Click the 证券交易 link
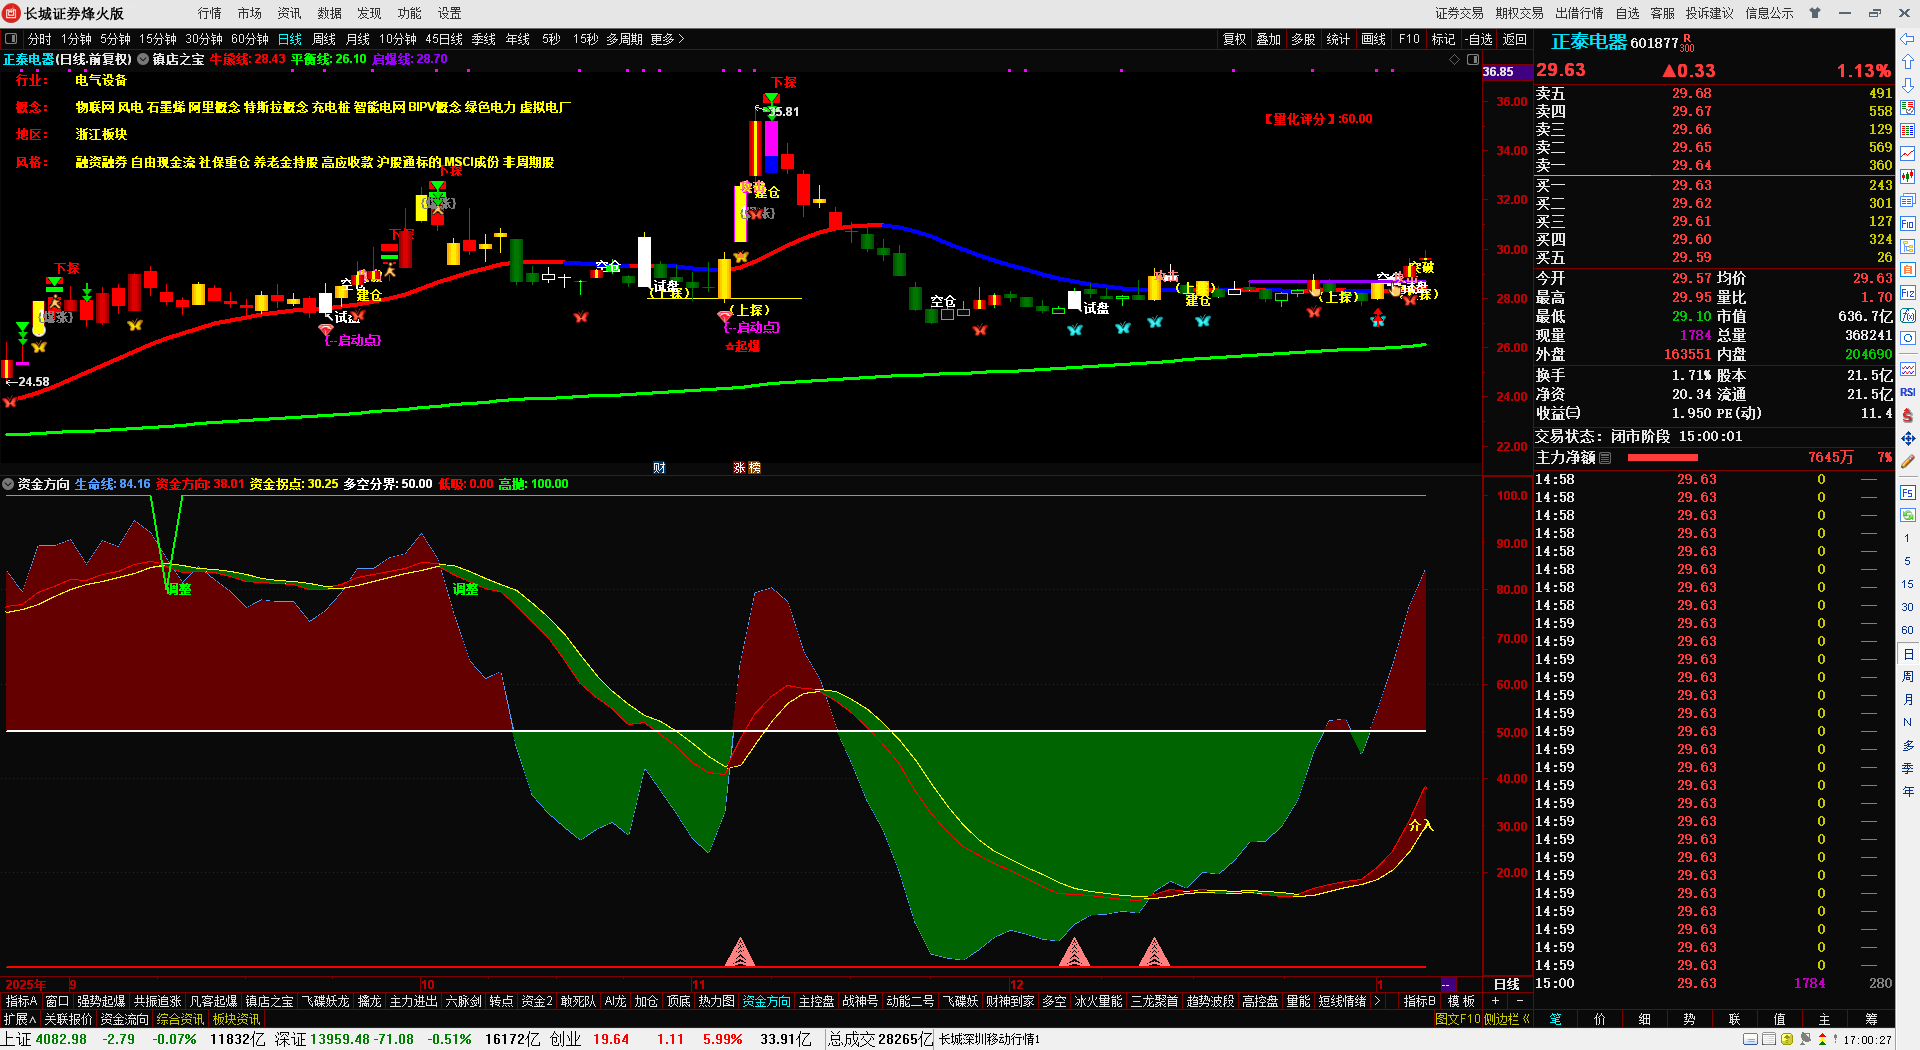The image size is (1920, 1050). (x=1459, y=13)
